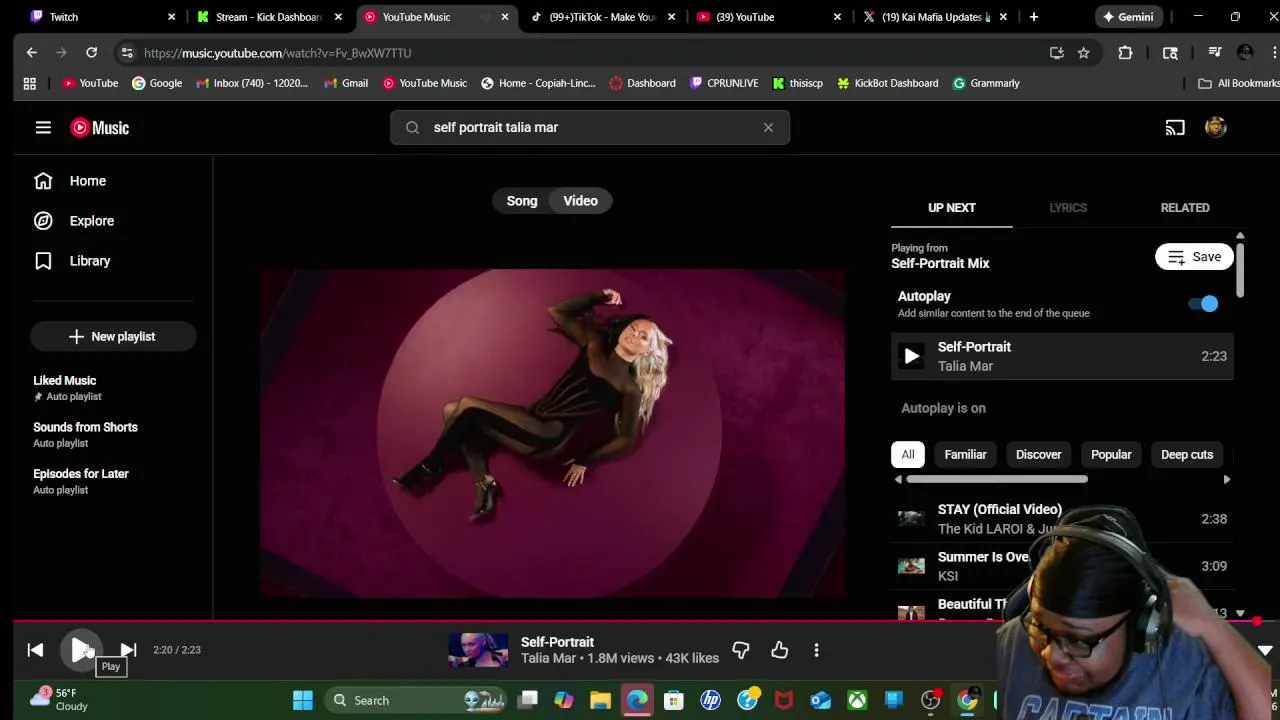Viewport: 1280px width, 720px height.
Task: Open the browser apps grid icon
Action: 29,83
